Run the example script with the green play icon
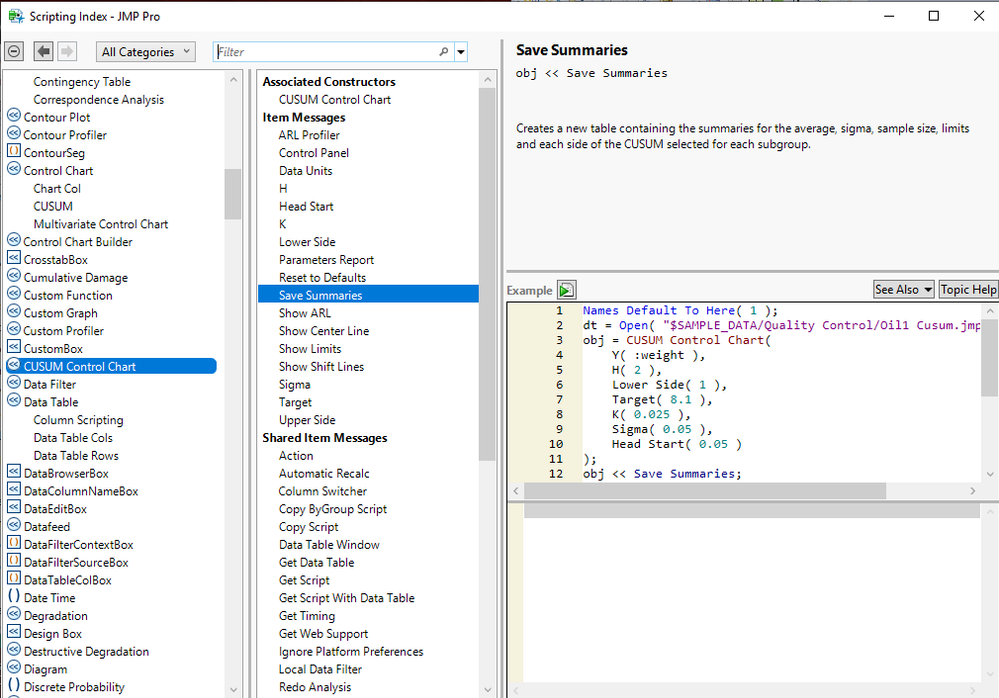The width and height of the screenshot is (999, 698). [566, 290]
